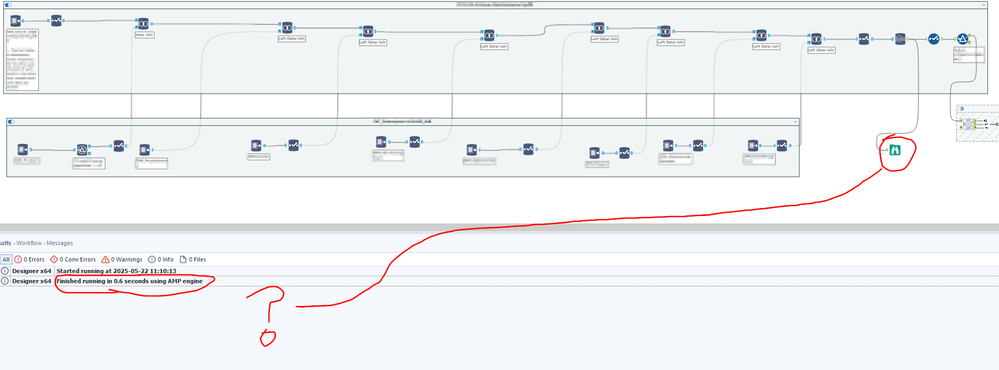Click 'Designer x64' in the Finished running row
The height and width of the screenshot is (370, 999).
31,281
